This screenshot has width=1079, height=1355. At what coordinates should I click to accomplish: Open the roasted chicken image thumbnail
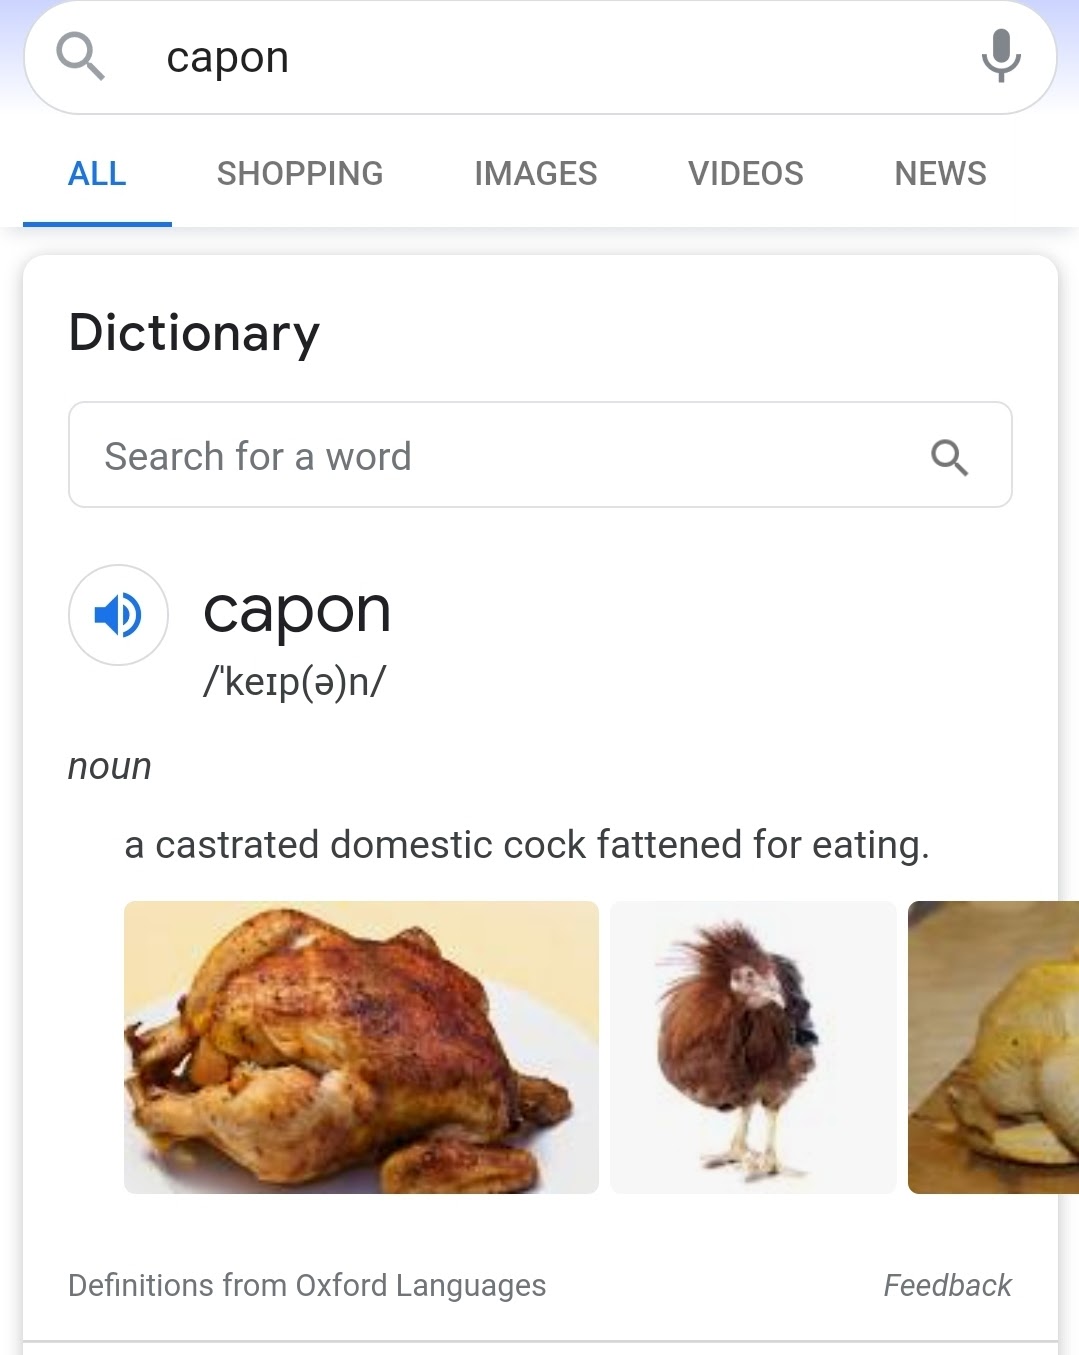coord(361,1047)
